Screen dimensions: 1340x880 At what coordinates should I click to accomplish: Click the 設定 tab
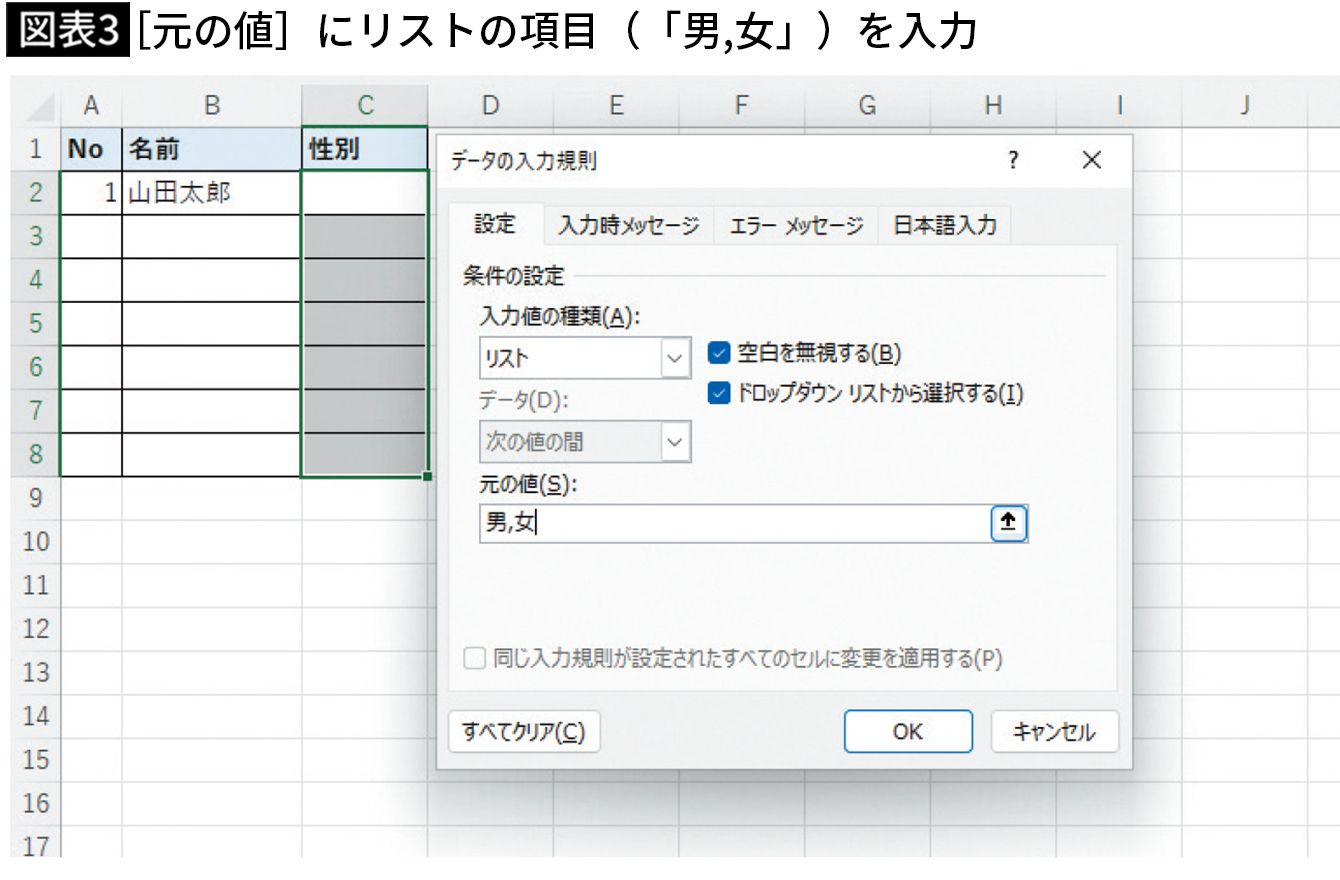click(x=494, y=224)
